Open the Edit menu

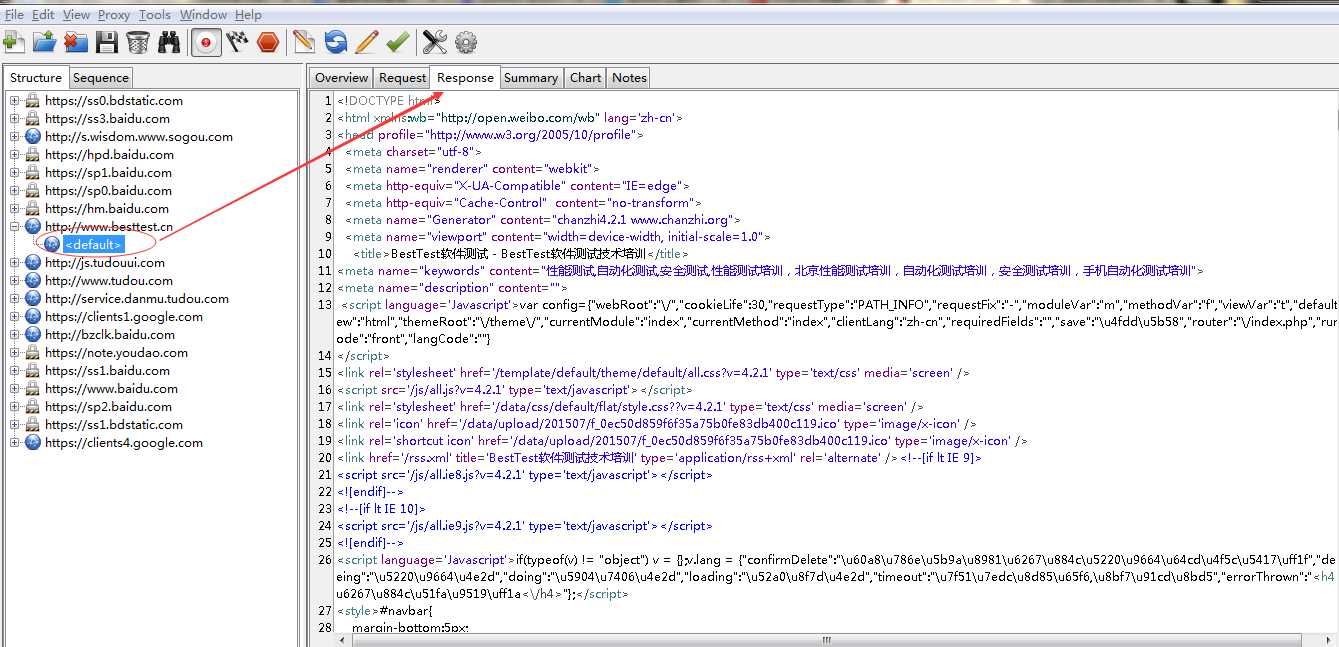[x=43, y=15]
